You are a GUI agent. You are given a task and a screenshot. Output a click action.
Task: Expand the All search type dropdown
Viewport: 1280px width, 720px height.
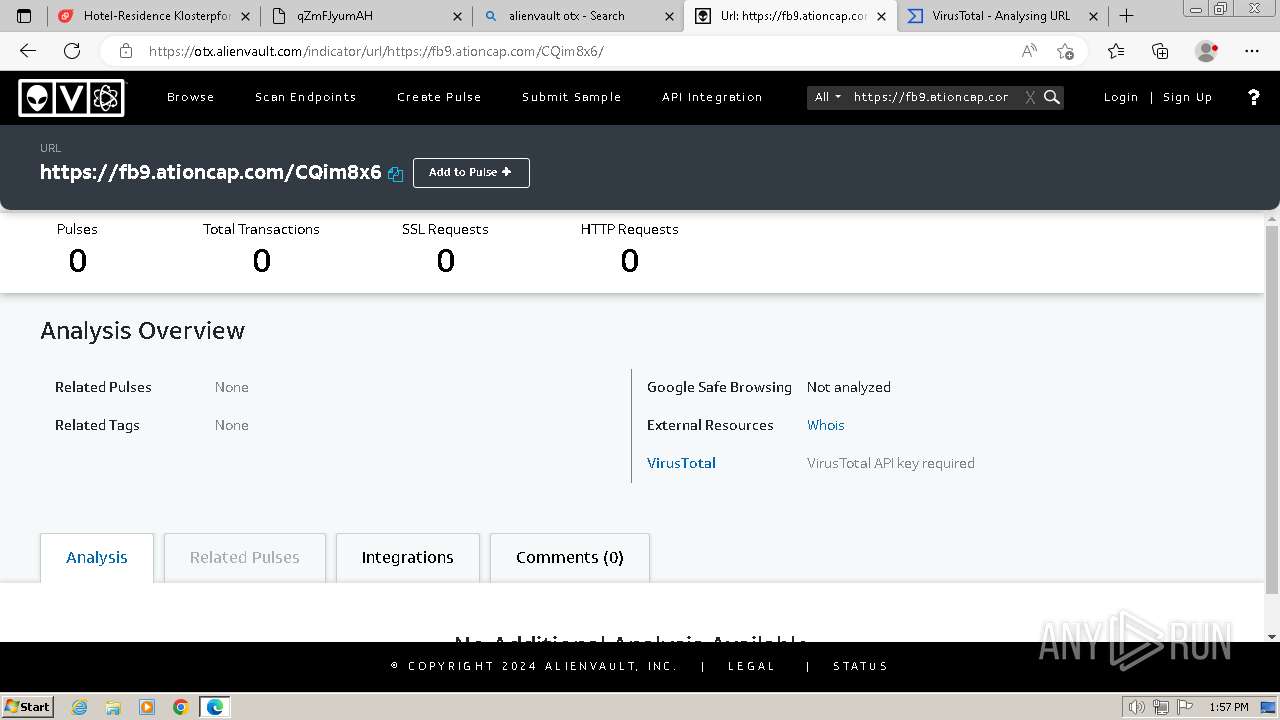point(827,97)
